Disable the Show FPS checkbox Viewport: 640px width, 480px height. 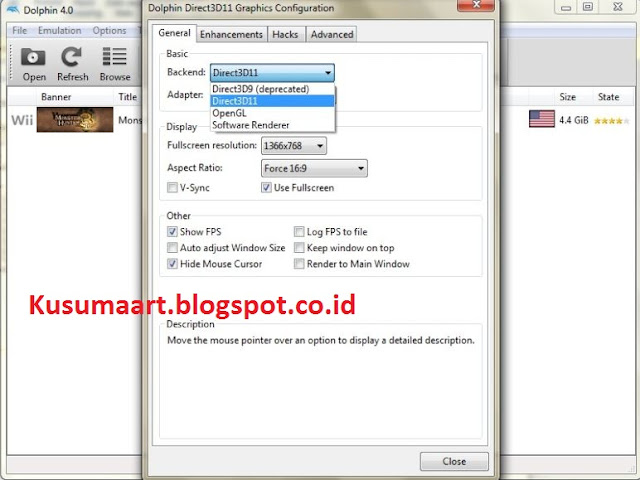(x=172, y=232)
